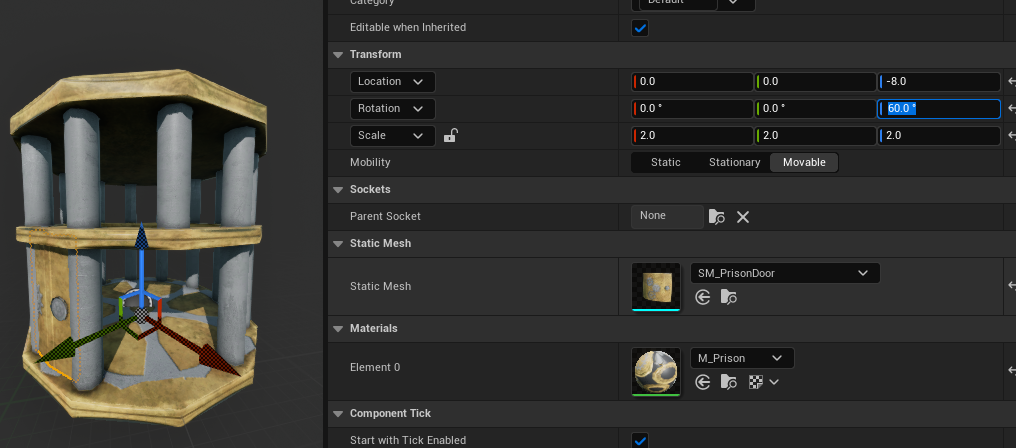Reset Scale to default arrow
Viewport: 1016px width, 448px height.
click(1011, 136)
